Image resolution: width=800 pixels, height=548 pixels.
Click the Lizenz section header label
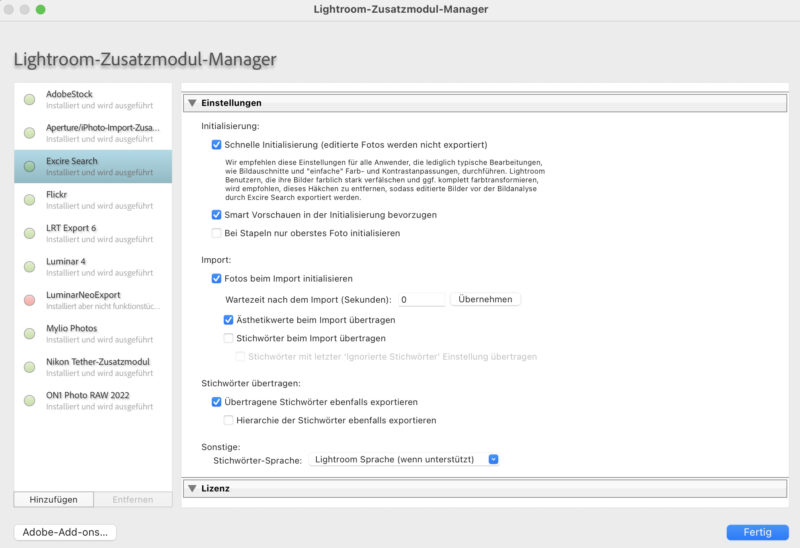click(x=215, y=489)
